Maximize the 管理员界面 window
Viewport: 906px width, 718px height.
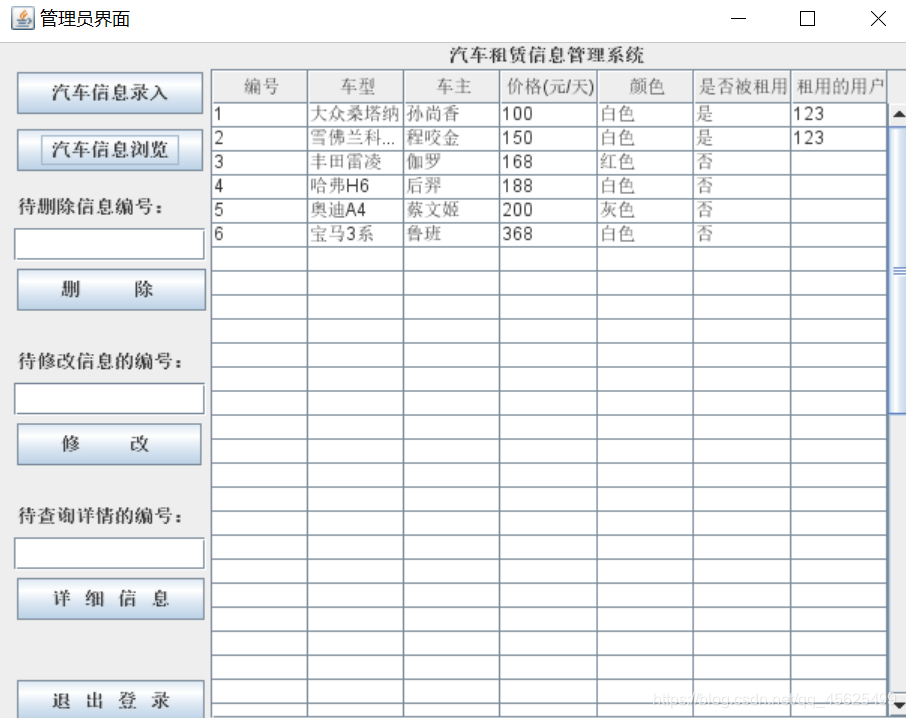(x=807, y=18)
